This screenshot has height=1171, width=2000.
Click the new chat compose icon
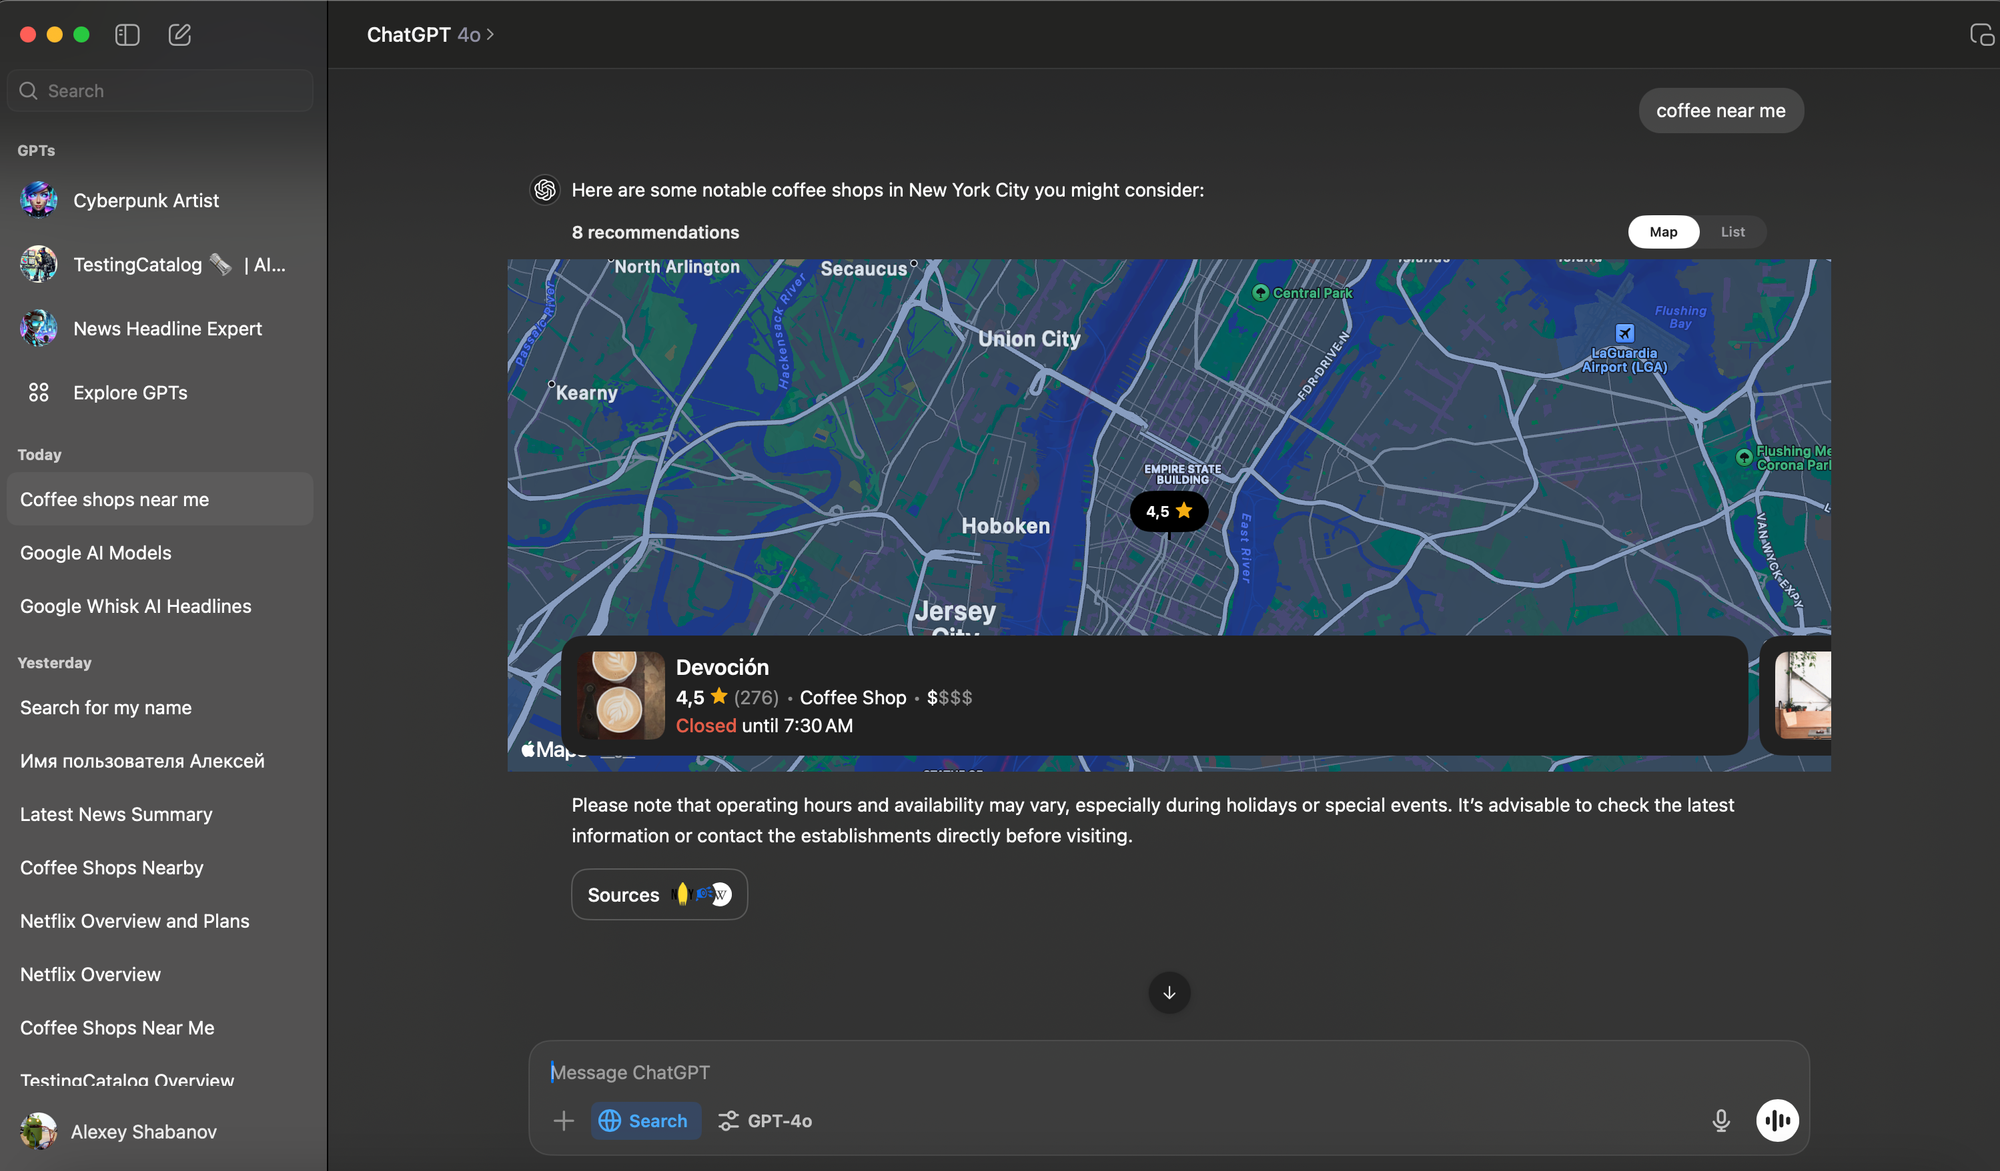pos(180,35)
